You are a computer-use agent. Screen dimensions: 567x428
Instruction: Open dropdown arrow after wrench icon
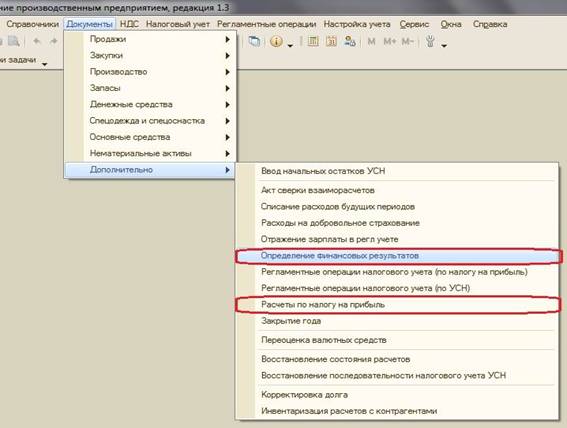[x=444, y=45]
